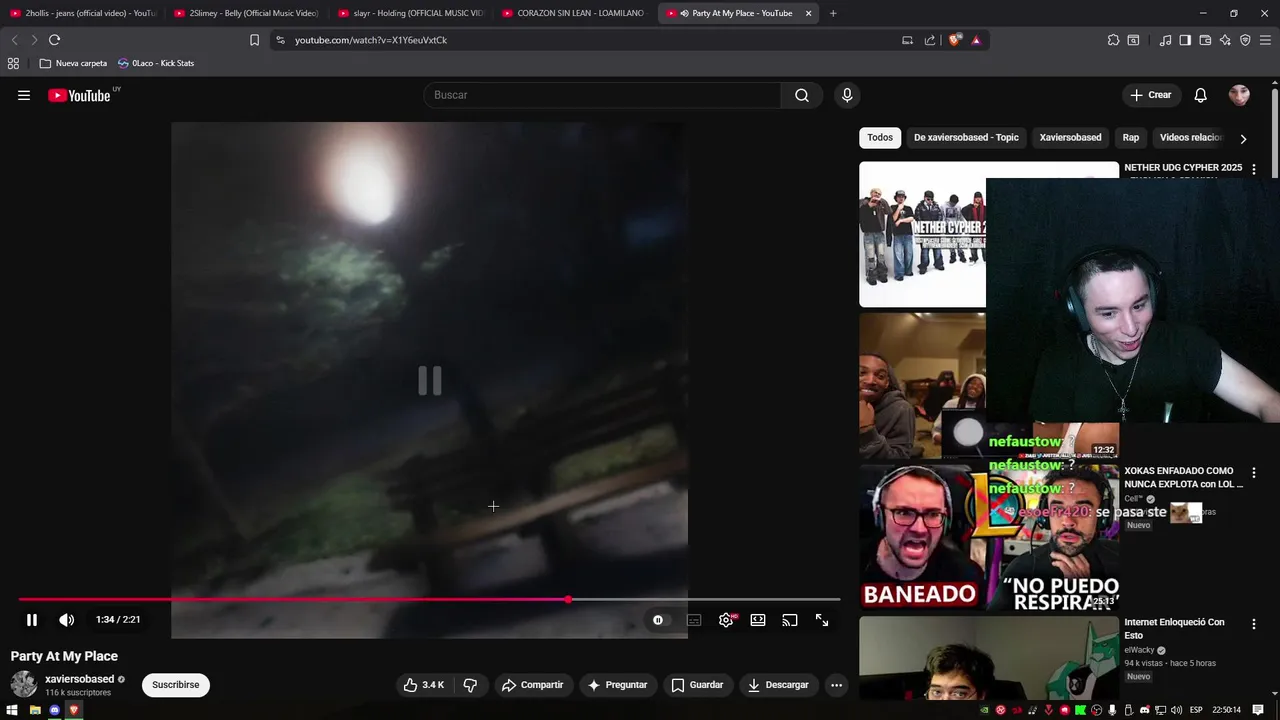Open options for Internet Enloqueció Con Esto
Screen dimensions: 1280x720
[1254, 624]
